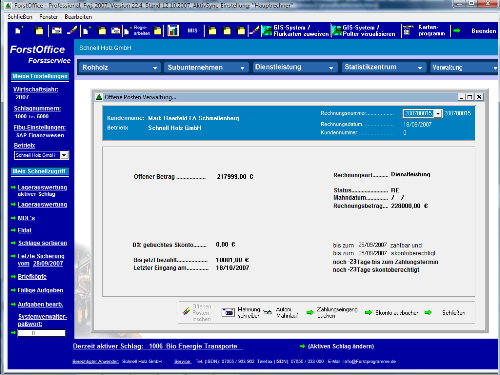The width and height of the screenshot is (500, 375).
Task: Expand the Subunternehmen dropdown
Action: click(x=242, y=68)
